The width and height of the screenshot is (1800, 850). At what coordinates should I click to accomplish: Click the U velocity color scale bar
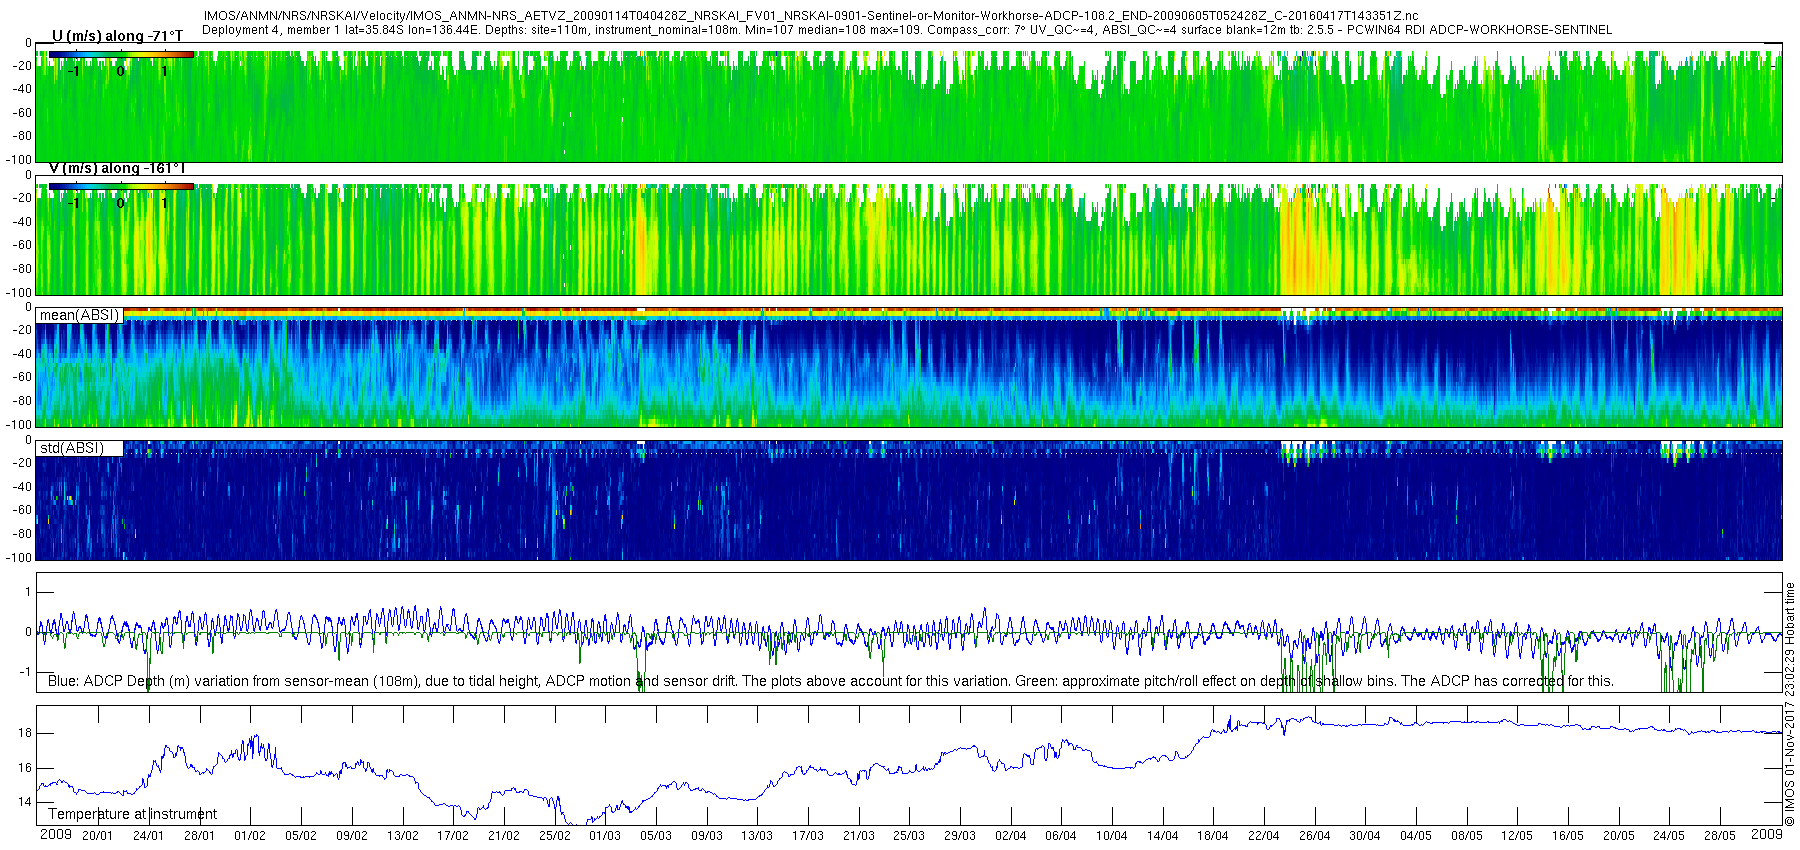(121, 55)
